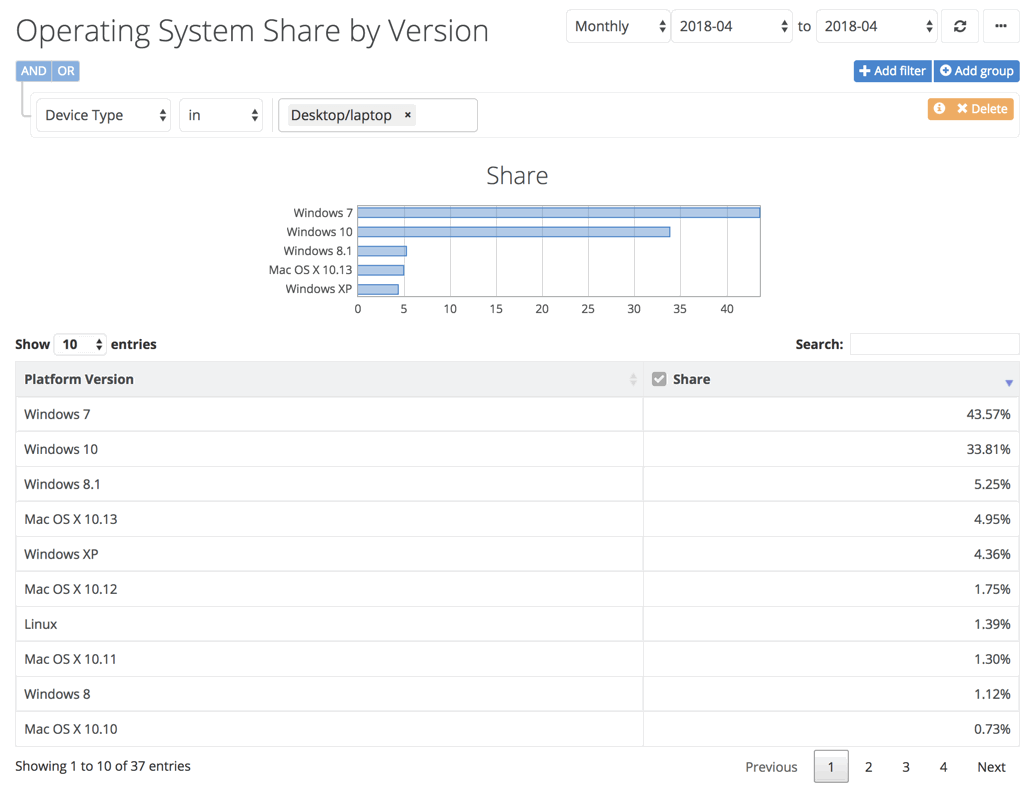Click the Add filter button
1029x786 pixels.
[x=891, y=71]
